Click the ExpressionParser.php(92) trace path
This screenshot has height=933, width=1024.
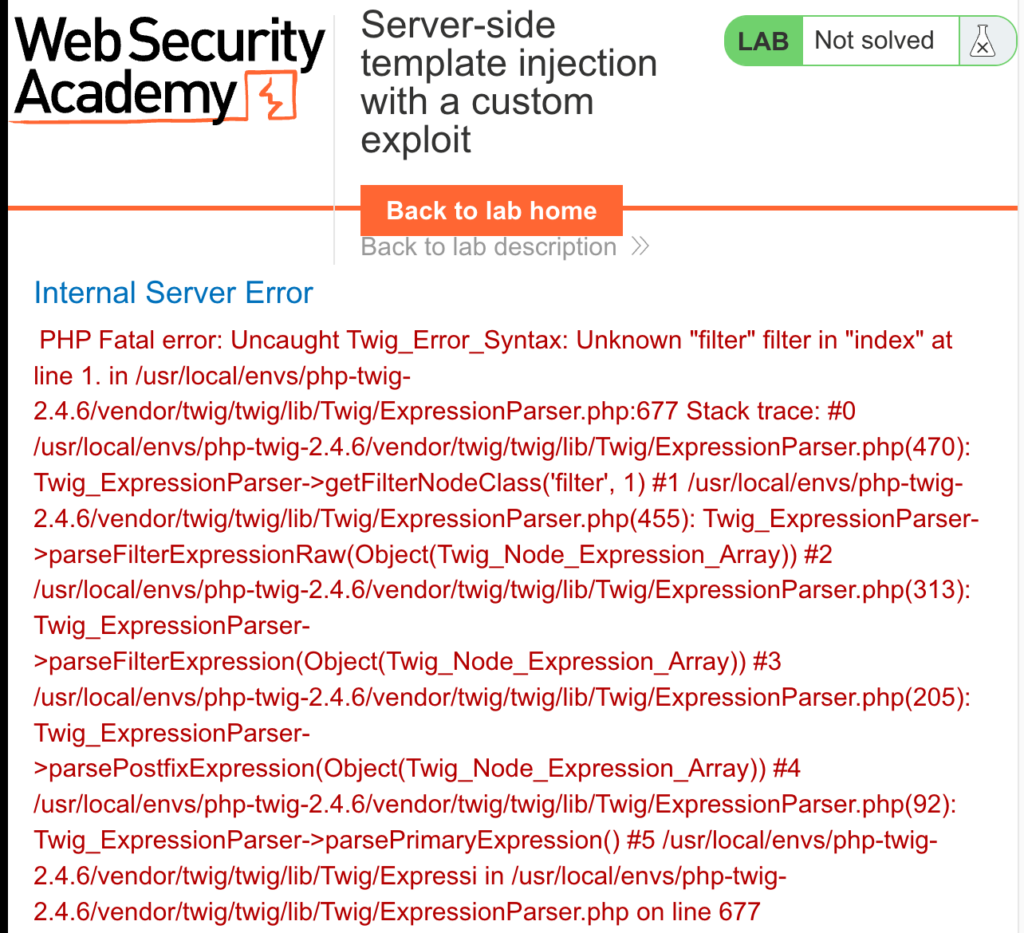tap(495, 804)
